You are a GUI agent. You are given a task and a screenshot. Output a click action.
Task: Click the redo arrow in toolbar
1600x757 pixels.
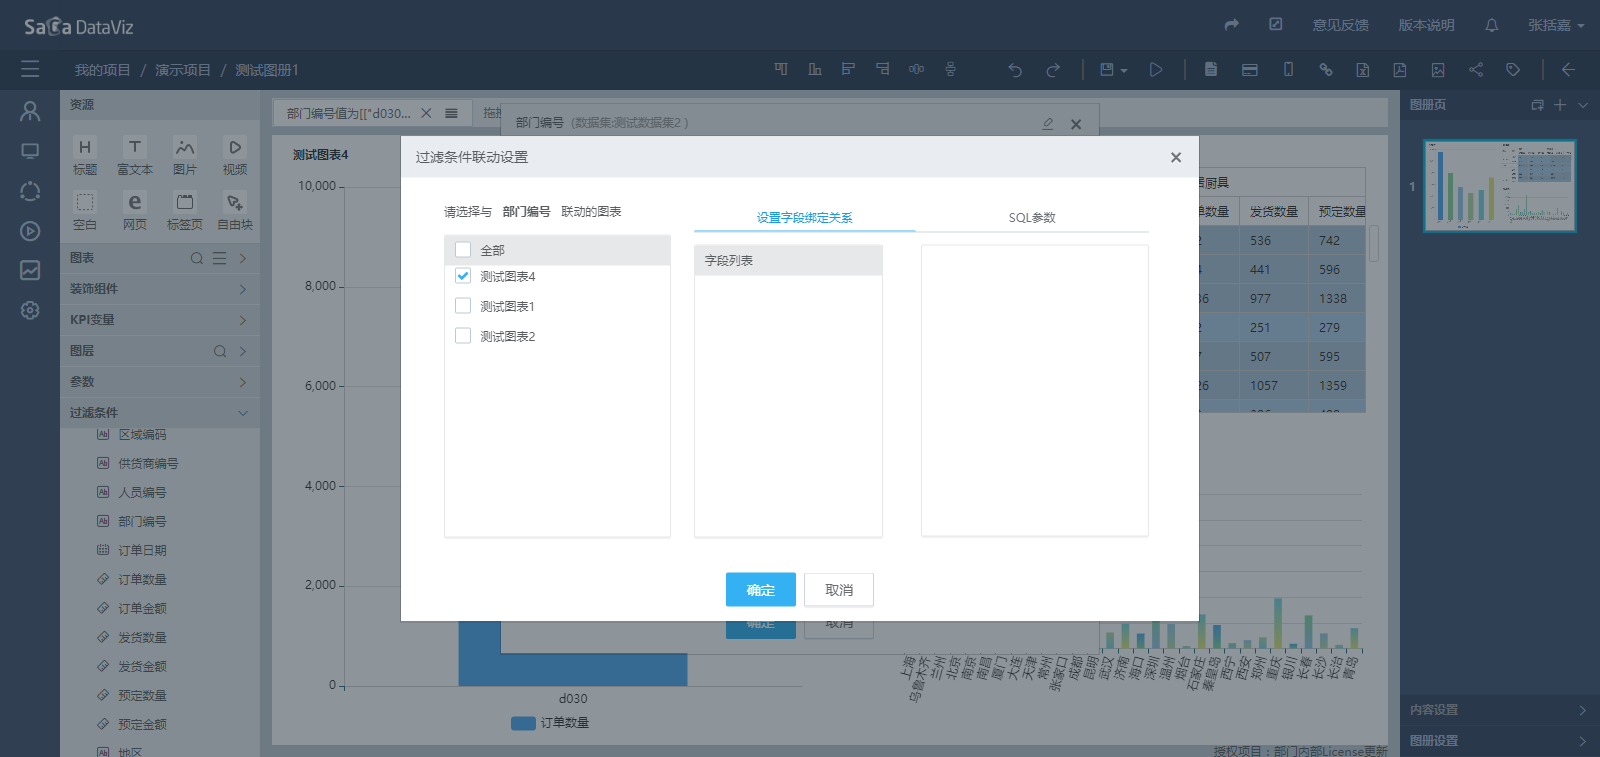(x=1053, y=70)
